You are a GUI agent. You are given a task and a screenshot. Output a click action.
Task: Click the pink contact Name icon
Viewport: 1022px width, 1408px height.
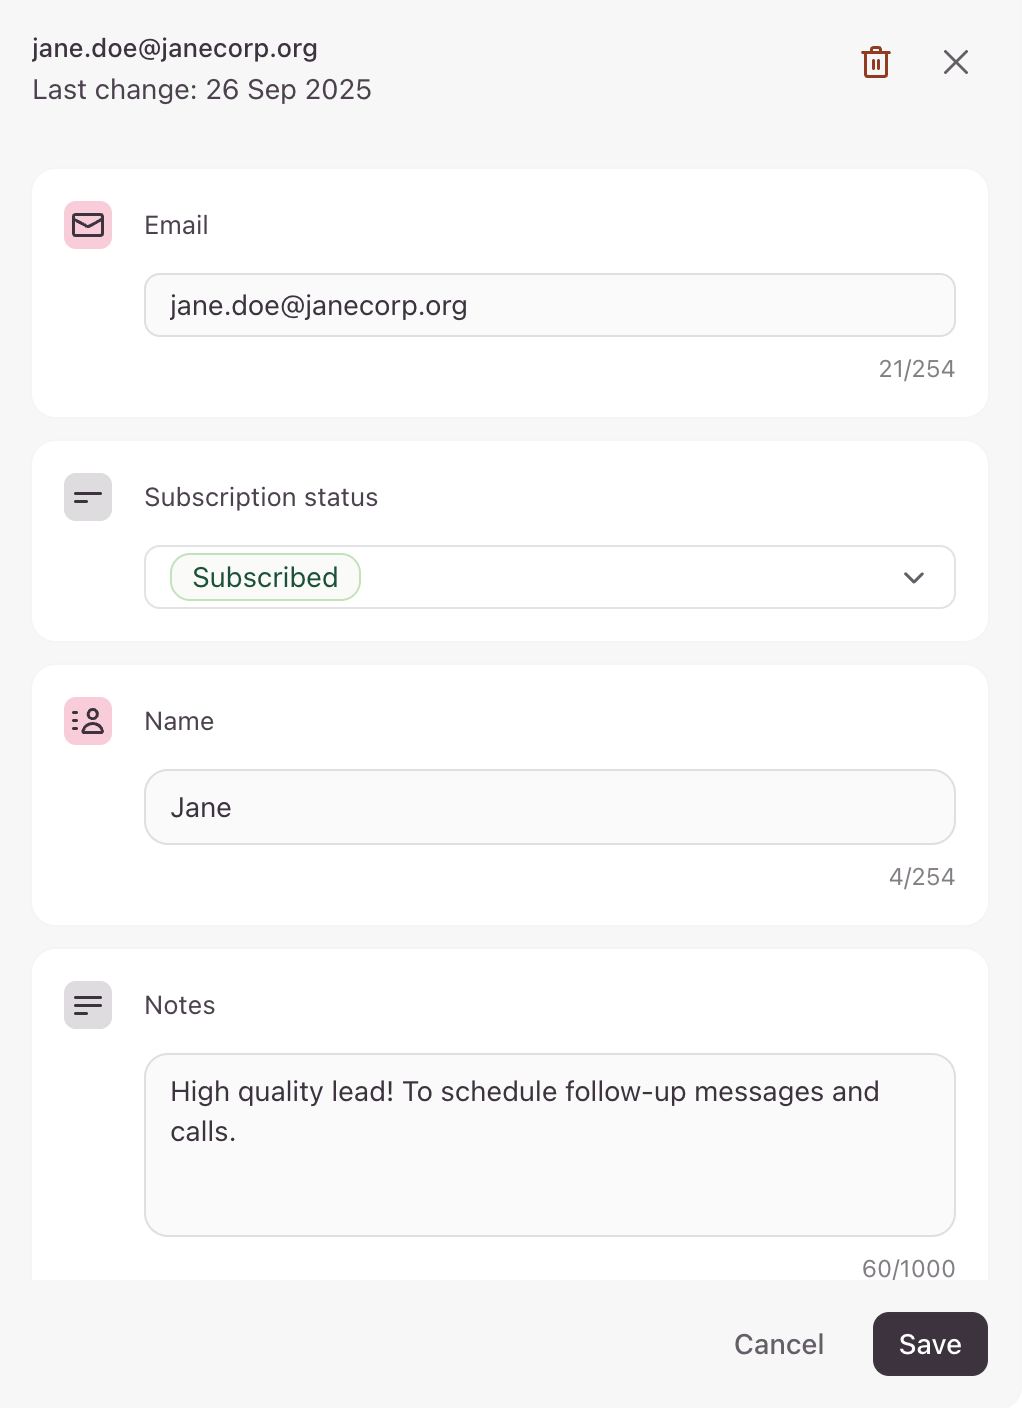(88, 721)
